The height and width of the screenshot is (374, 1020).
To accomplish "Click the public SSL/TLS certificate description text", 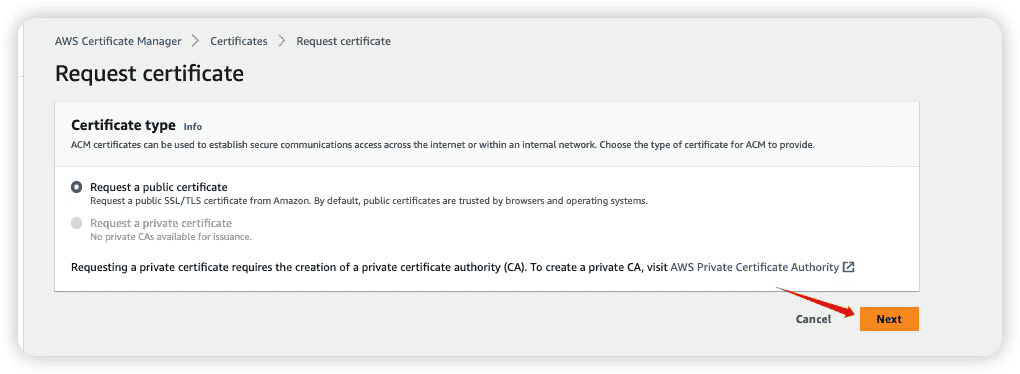I will [x=369, y=201].
